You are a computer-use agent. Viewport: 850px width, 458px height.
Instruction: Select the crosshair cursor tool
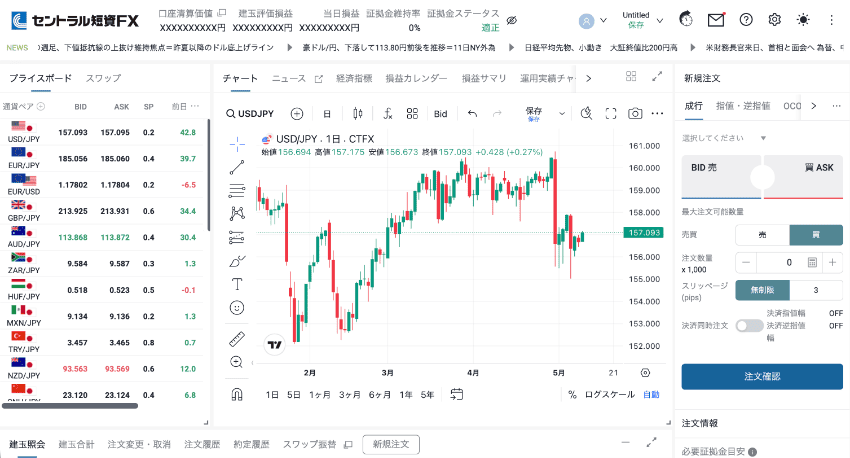(x=237, y=144)
